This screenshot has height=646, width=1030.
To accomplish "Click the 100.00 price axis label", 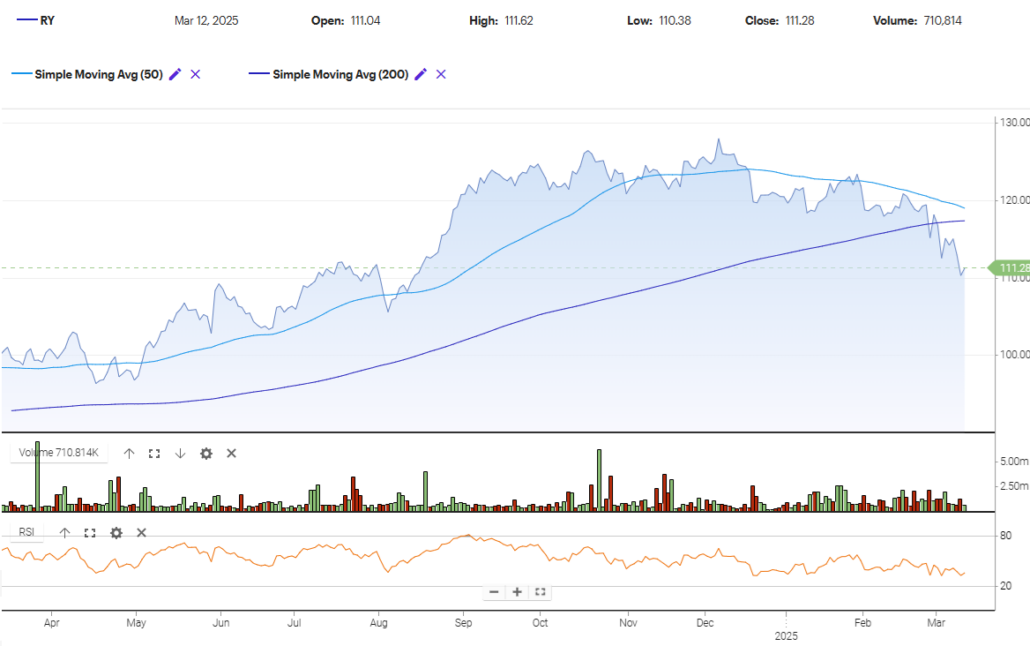I will (x=1014, y=355).
